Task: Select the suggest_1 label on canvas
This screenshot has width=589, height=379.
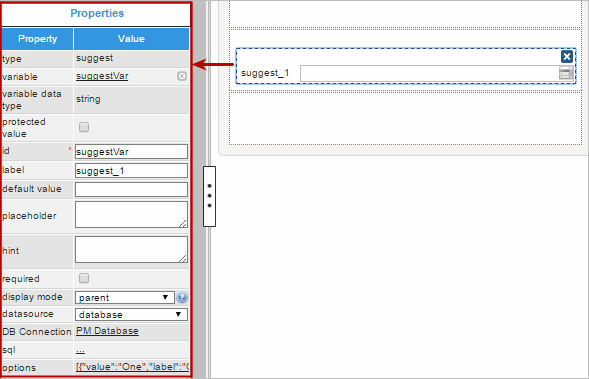Action: click(265, 73)
